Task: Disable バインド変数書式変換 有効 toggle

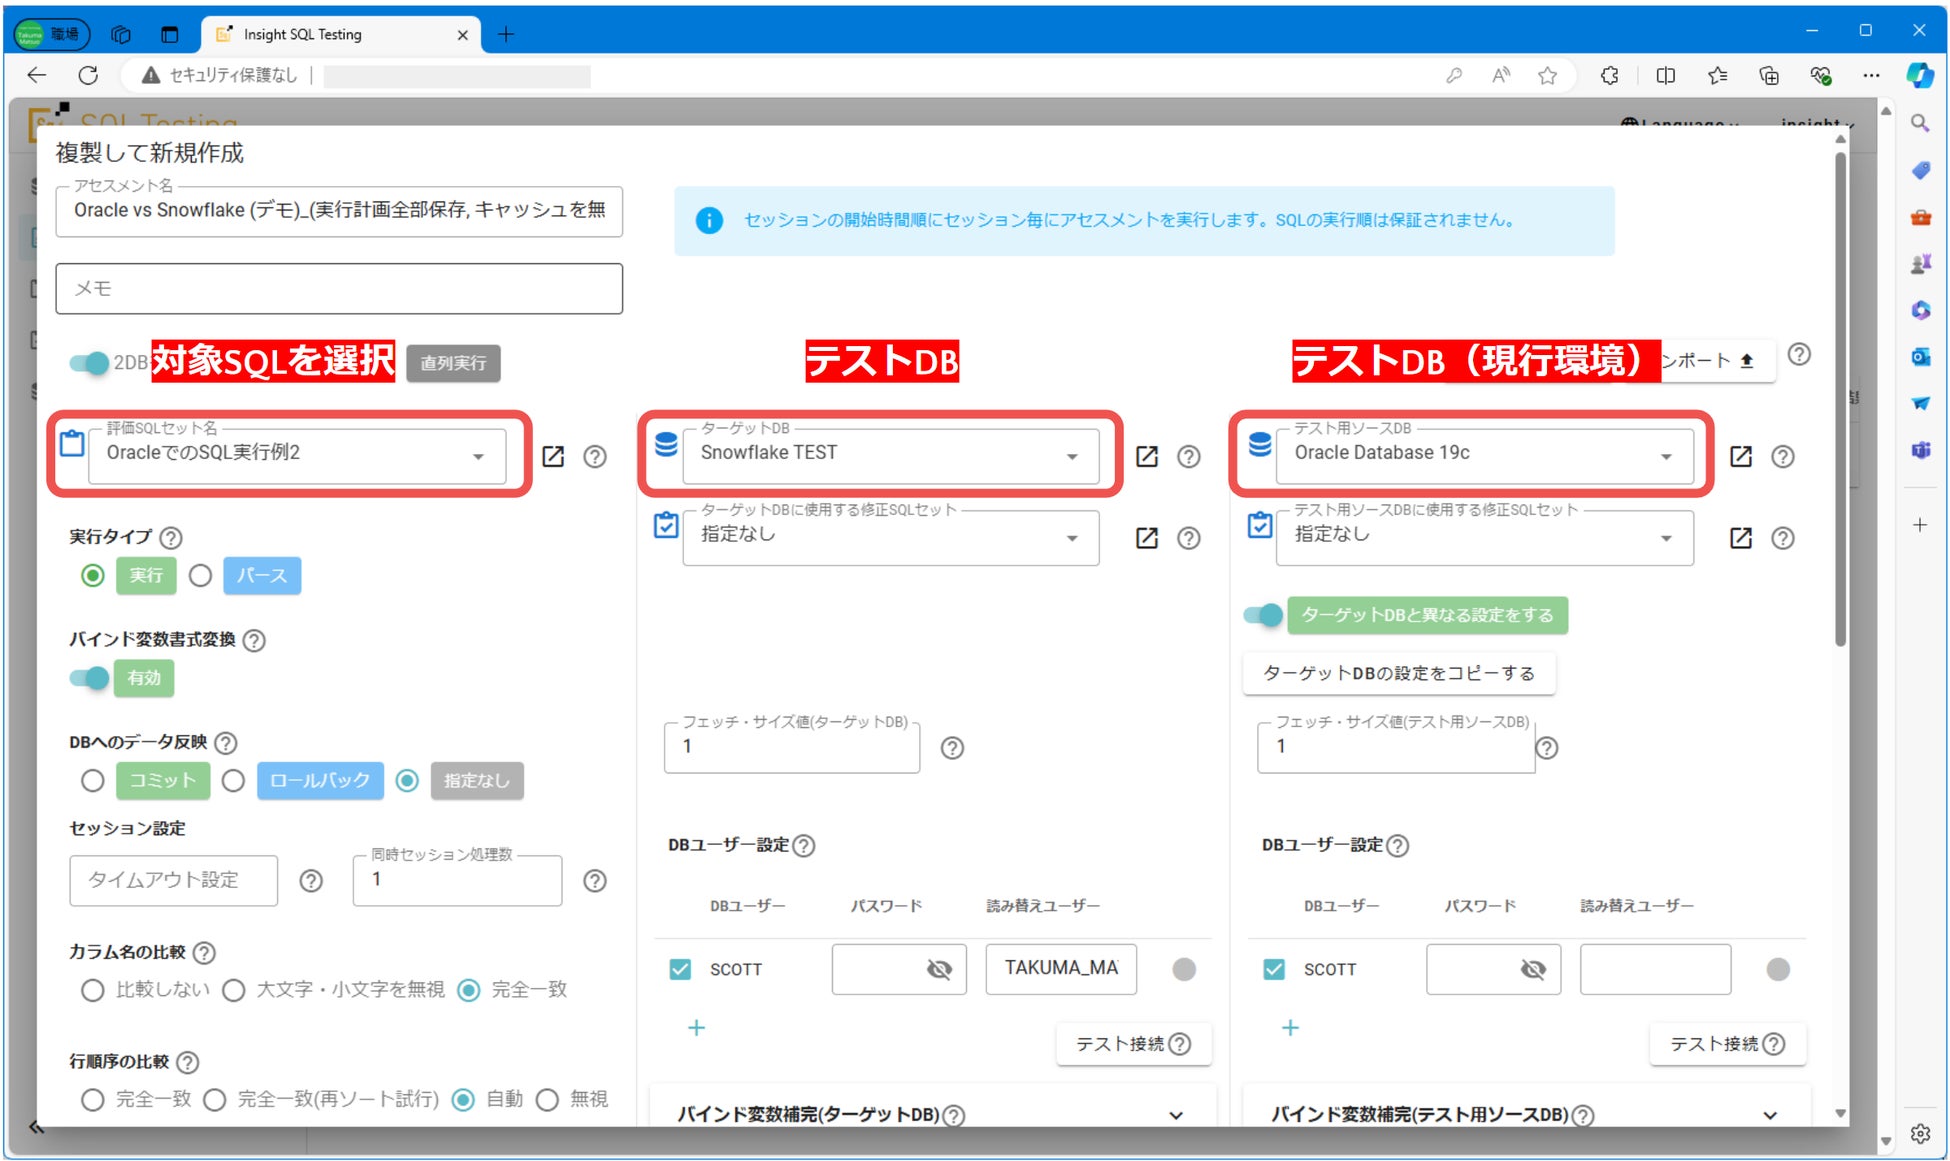Action: pyautogui.click(x=90, y=678)
